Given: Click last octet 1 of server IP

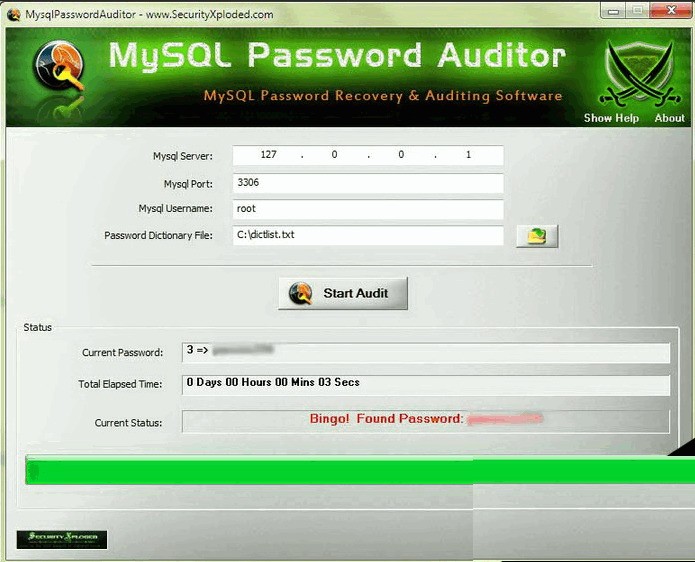Looking at the screenshot, I should click(x=468, y=155).
